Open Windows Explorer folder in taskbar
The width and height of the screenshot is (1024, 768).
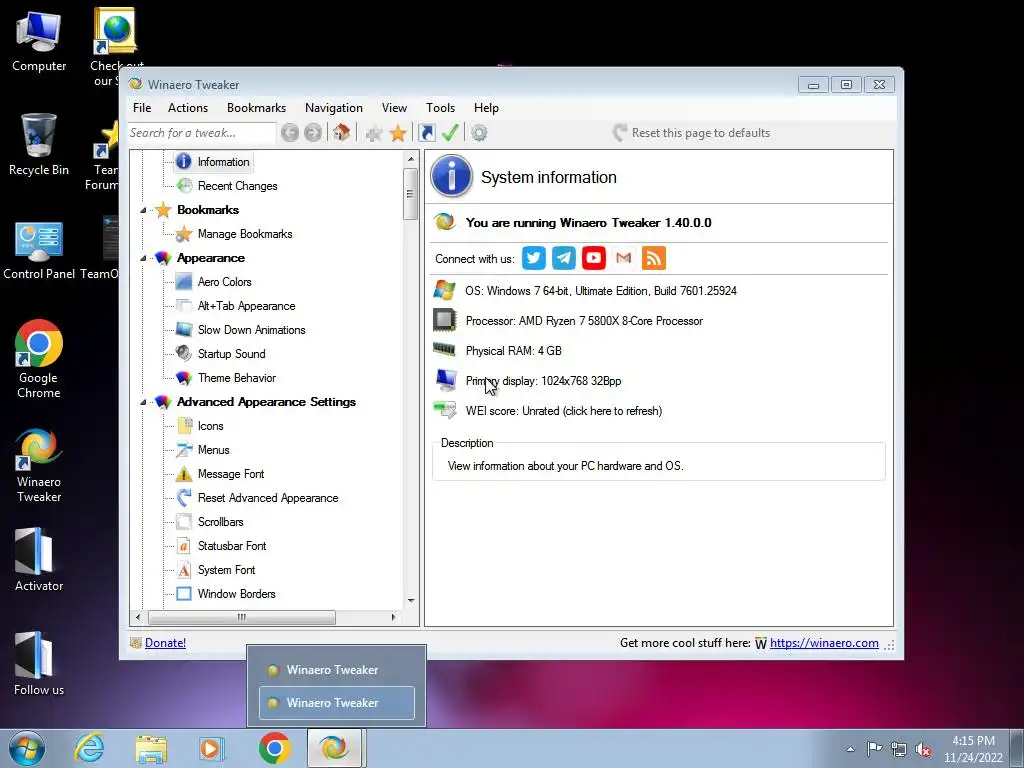click(x=151, y=748)
